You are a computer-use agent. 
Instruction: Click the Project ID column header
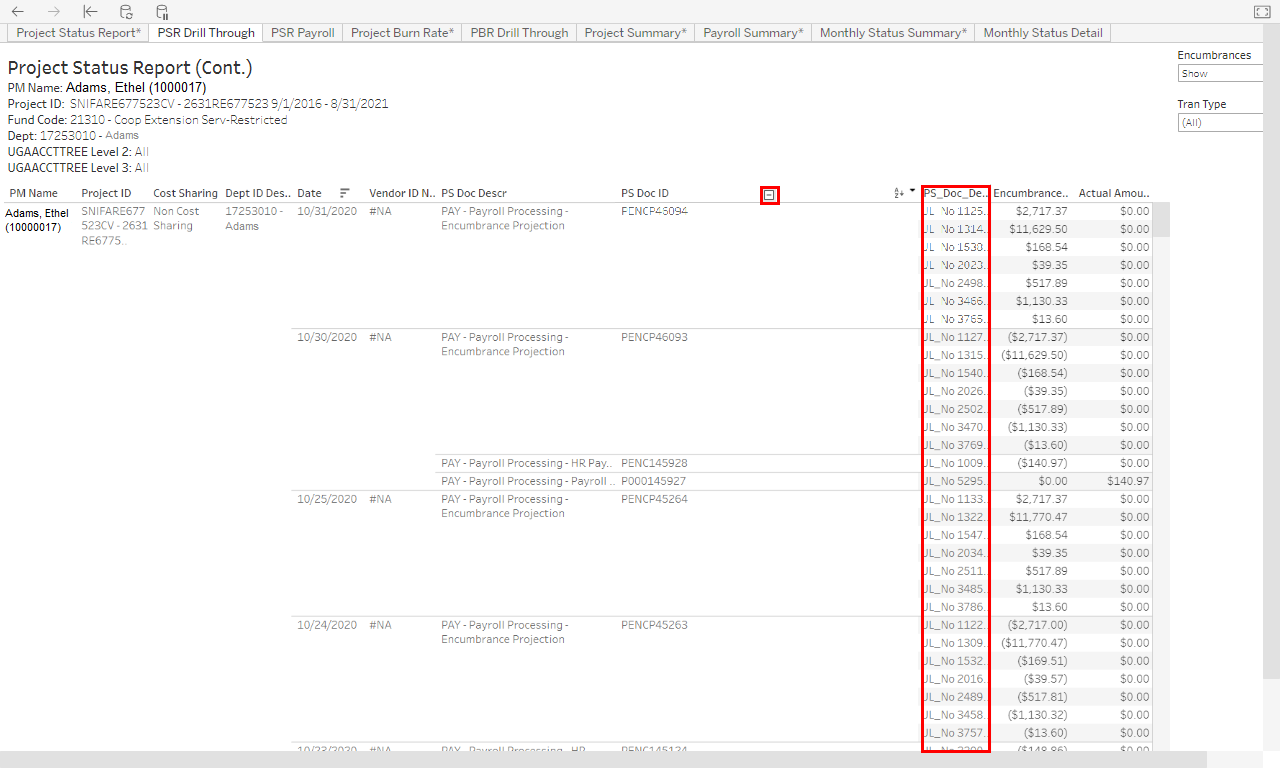tap(106, 193)
